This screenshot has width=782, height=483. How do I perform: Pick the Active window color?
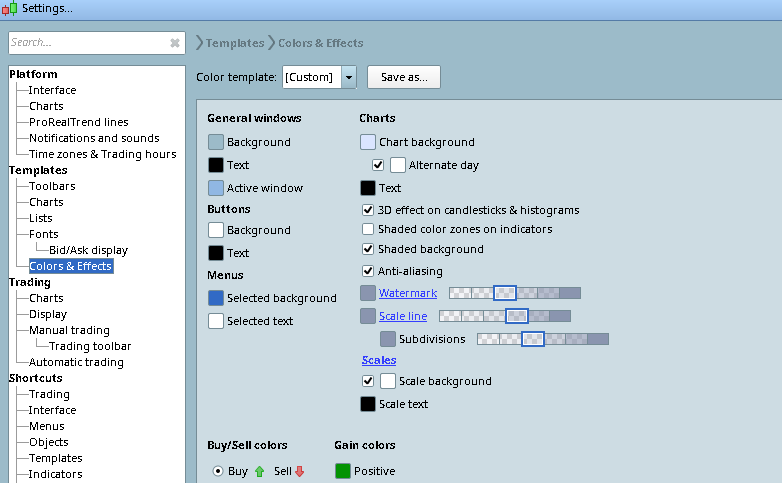(216, 188)
